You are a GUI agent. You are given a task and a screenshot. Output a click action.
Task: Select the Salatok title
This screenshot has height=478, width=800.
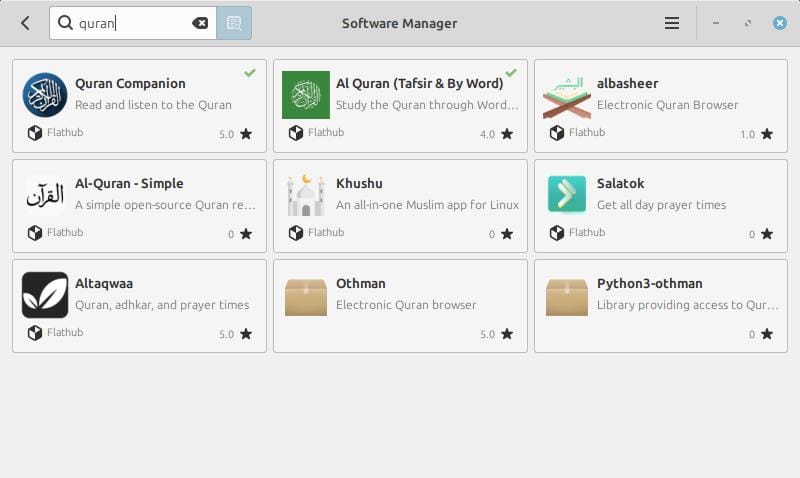point(620,183)
